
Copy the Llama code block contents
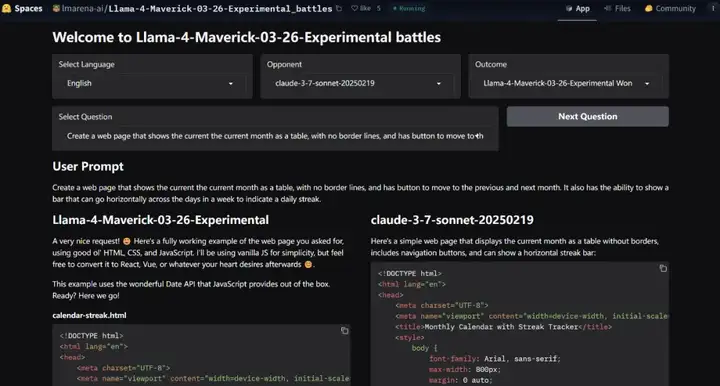tap(344, 330)
